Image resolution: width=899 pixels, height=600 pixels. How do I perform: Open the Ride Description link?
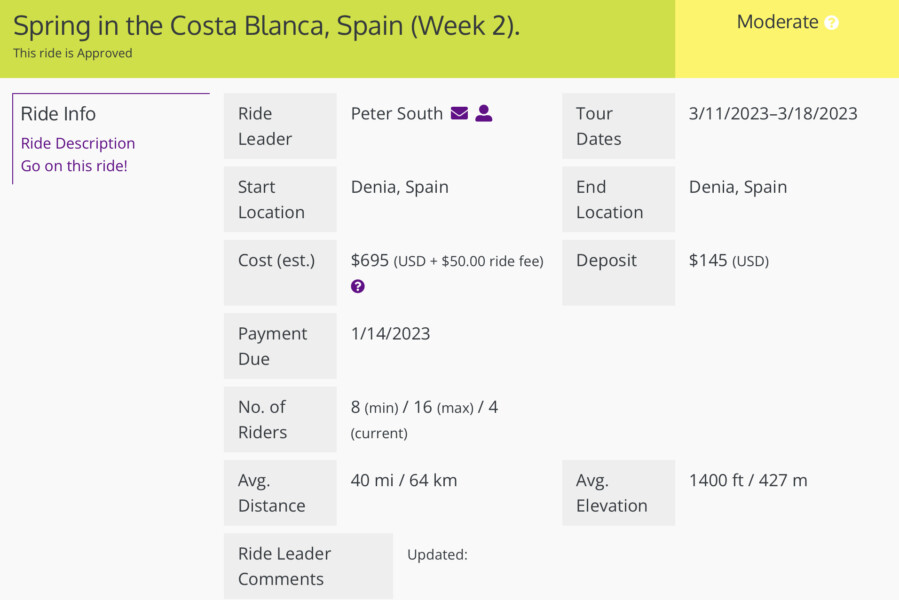[x=78, y=143]
